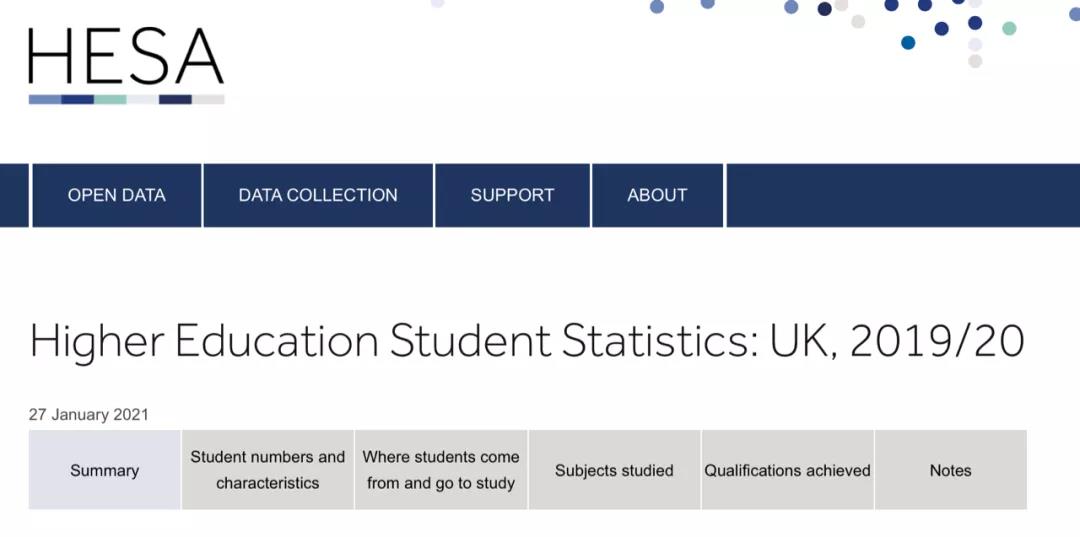1080x537 pixels.
Task: Click the light grey segment ending the logo bar
Action: point(209,100)
